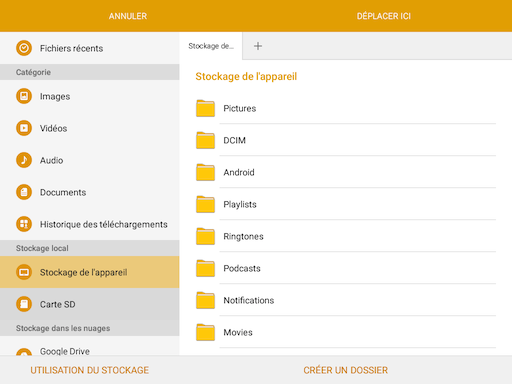Click the Notifications folder name
512x384 pixels.
[249, 300]
